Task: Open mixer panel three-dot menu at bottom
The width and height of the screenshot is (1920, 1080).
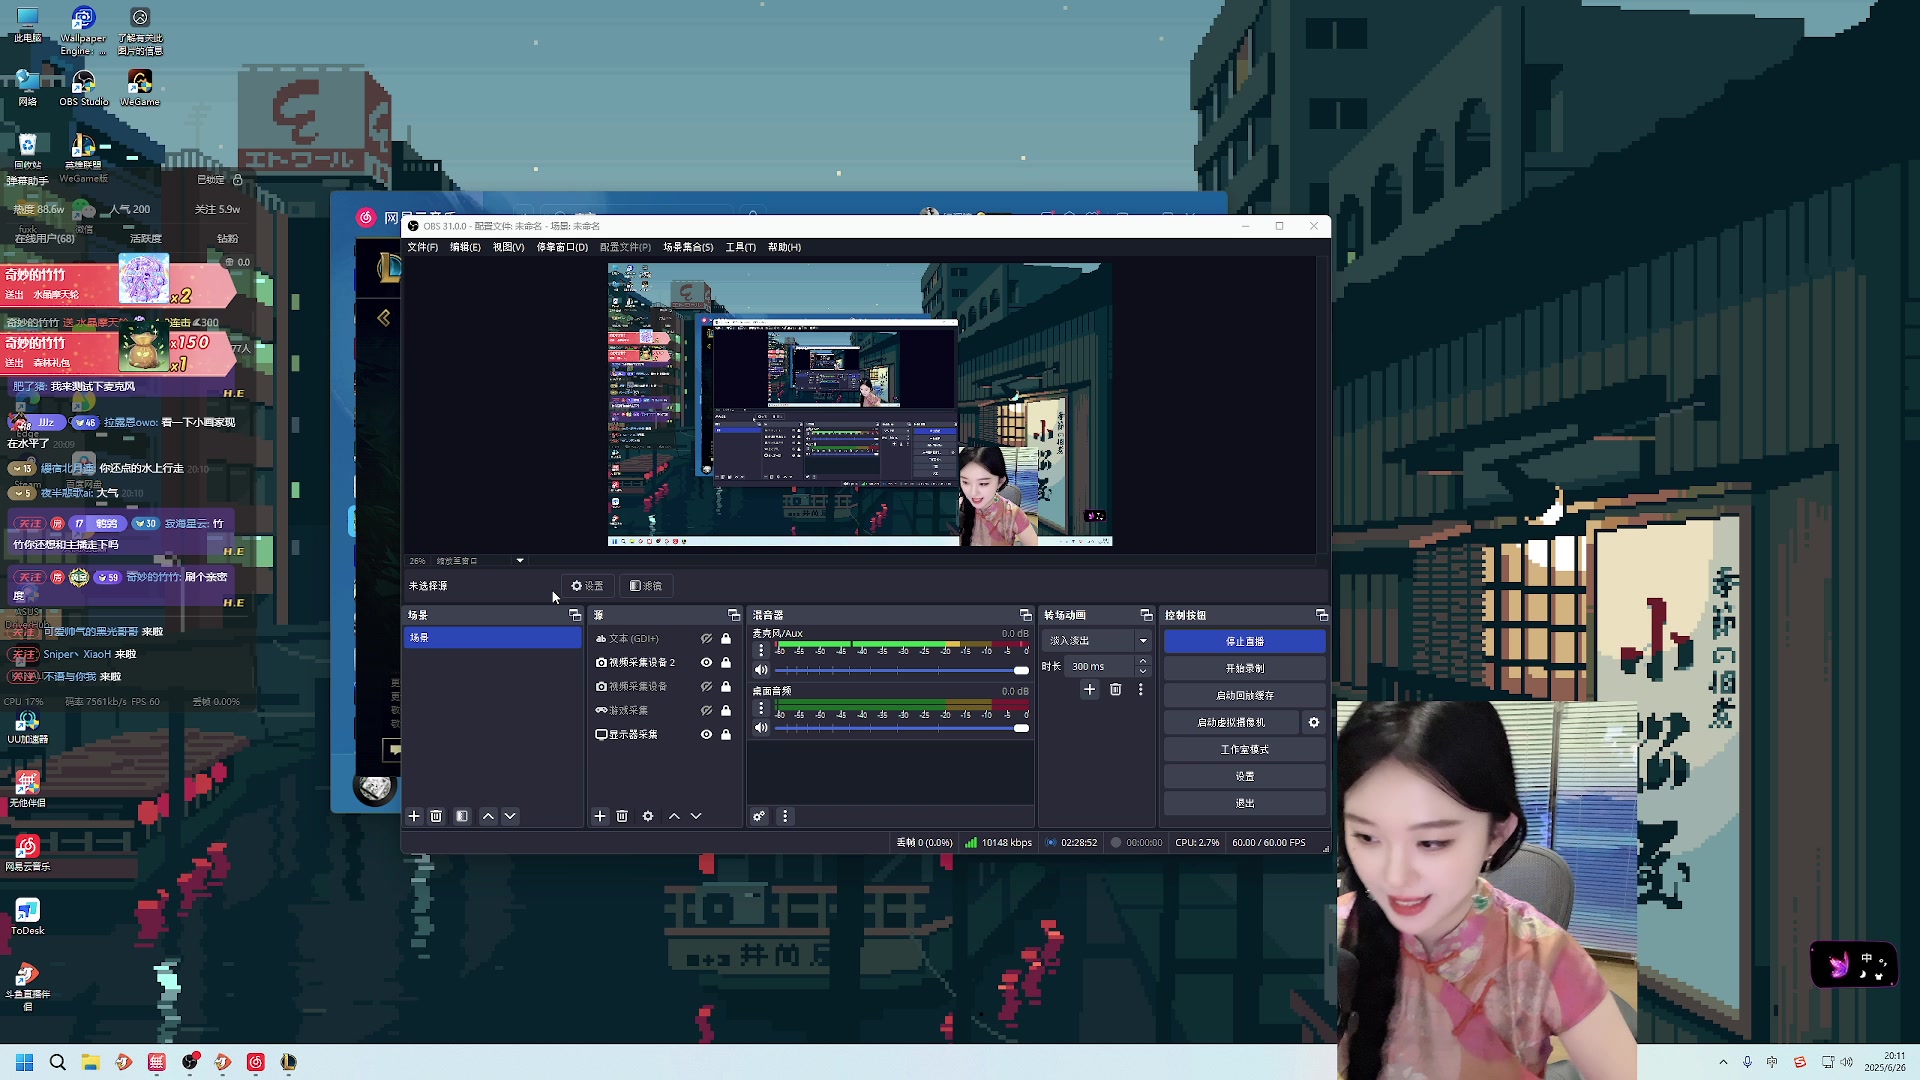Action: coord(785,816)
